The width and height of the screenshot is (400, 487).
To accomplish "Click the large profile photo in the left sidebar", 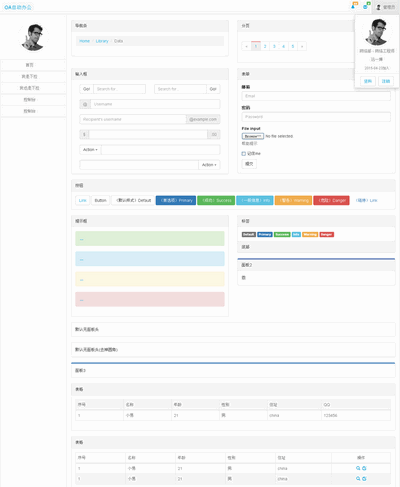I will (33, 37).
